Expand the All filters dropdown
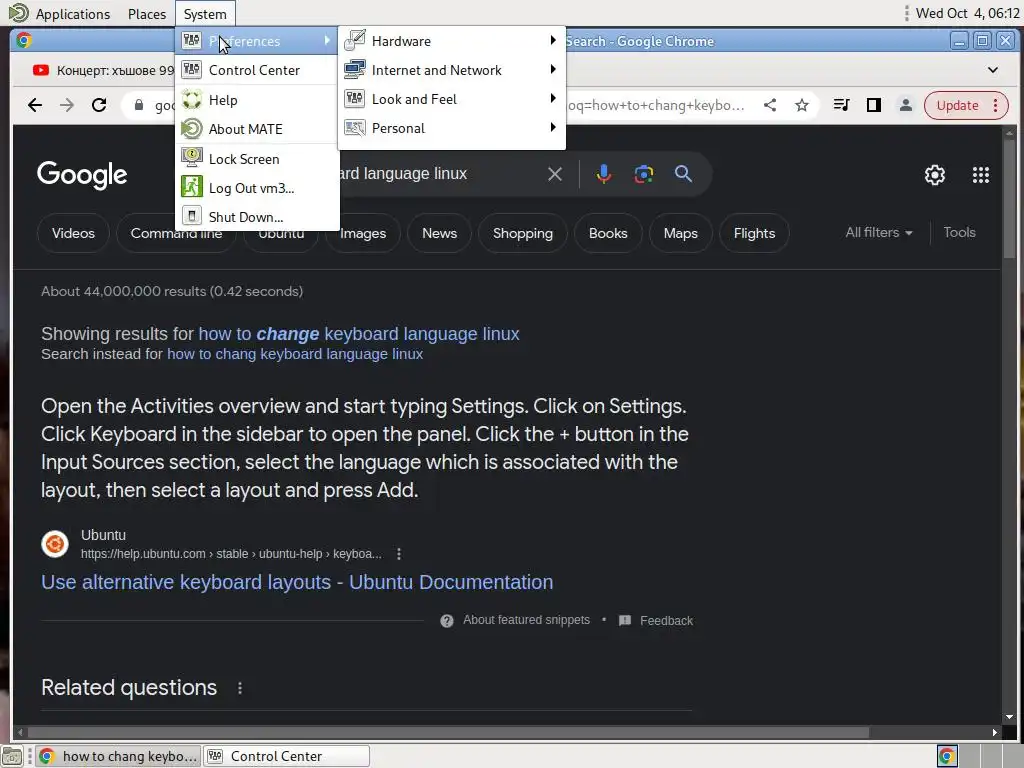Screen dimensions: 1024x768 pos(879,232)
